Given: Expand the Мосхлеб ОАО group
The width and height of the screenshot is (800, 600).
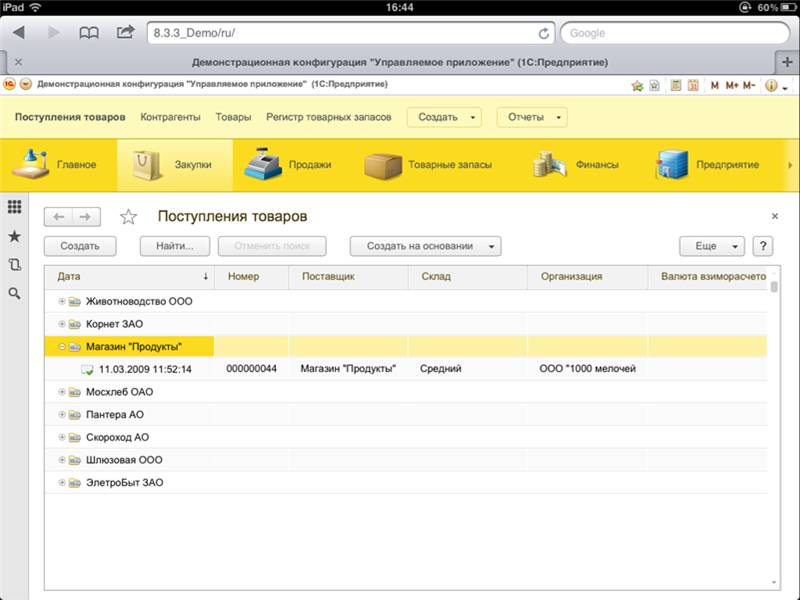Looking at the screenshot, I should point(62,392).
